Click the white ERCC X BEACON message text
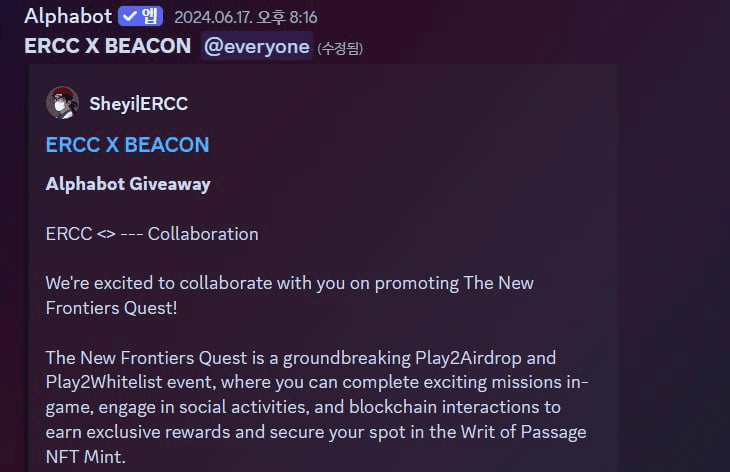 (x=108, y=46)
